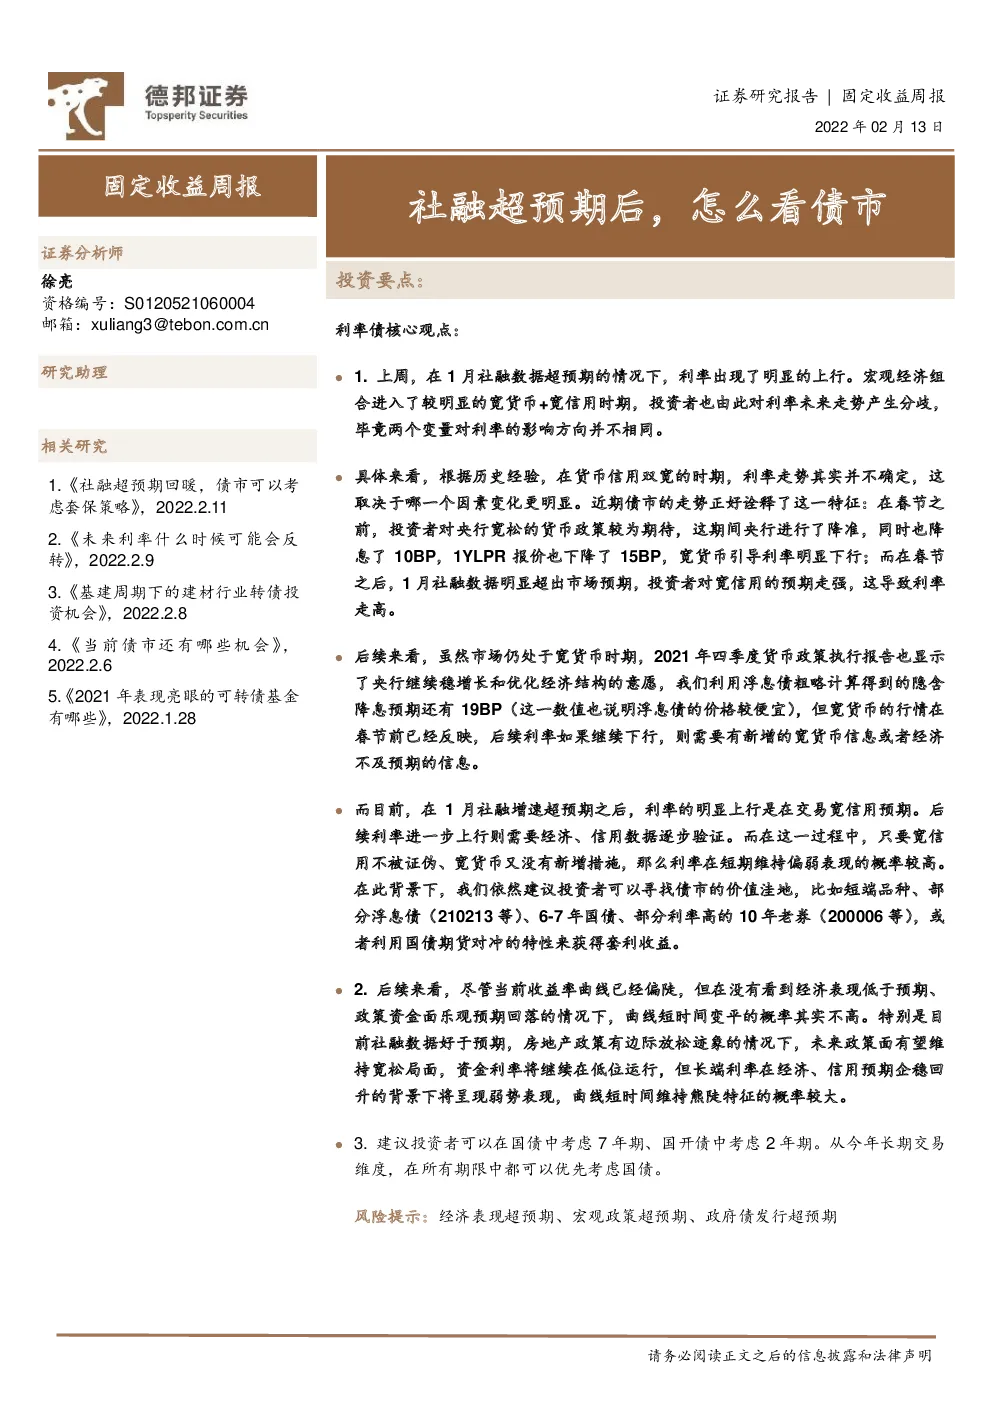The width and height of the screenshot is (992, 1403).
Task: Click the 风险提示： label
Action: coord(393,1216)
